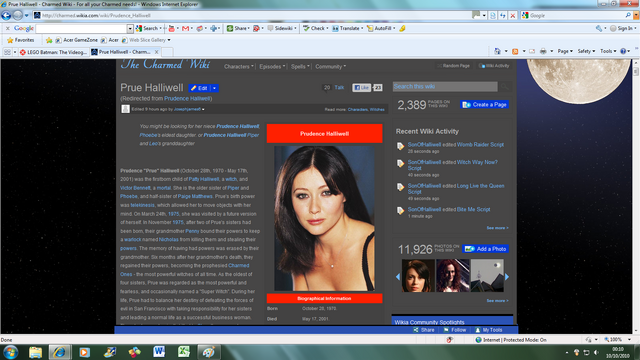Image resolution: width=640 pixels, height=360 pixels.
Task: Click the Gmail icon in Google toolbar
Action: (185, 28)
